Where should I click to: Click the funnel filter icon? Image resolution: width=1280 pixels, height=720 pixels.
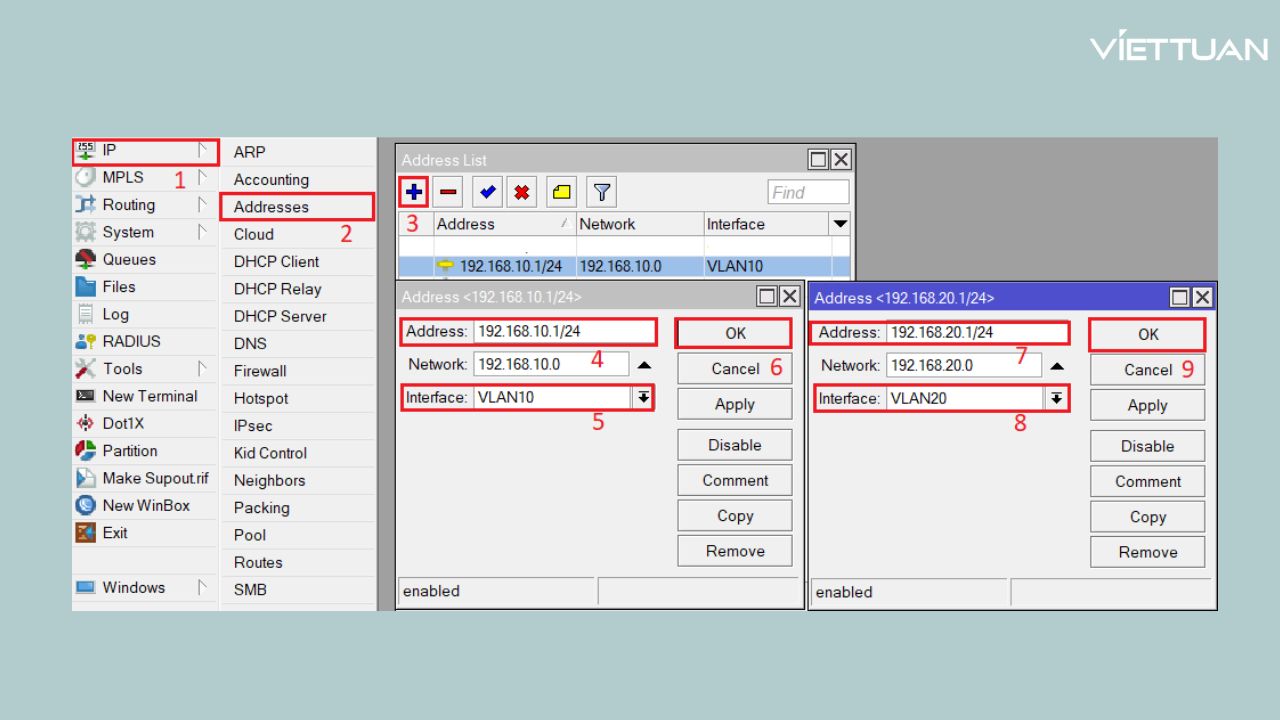pyautogui.click(x=601, y=192)
